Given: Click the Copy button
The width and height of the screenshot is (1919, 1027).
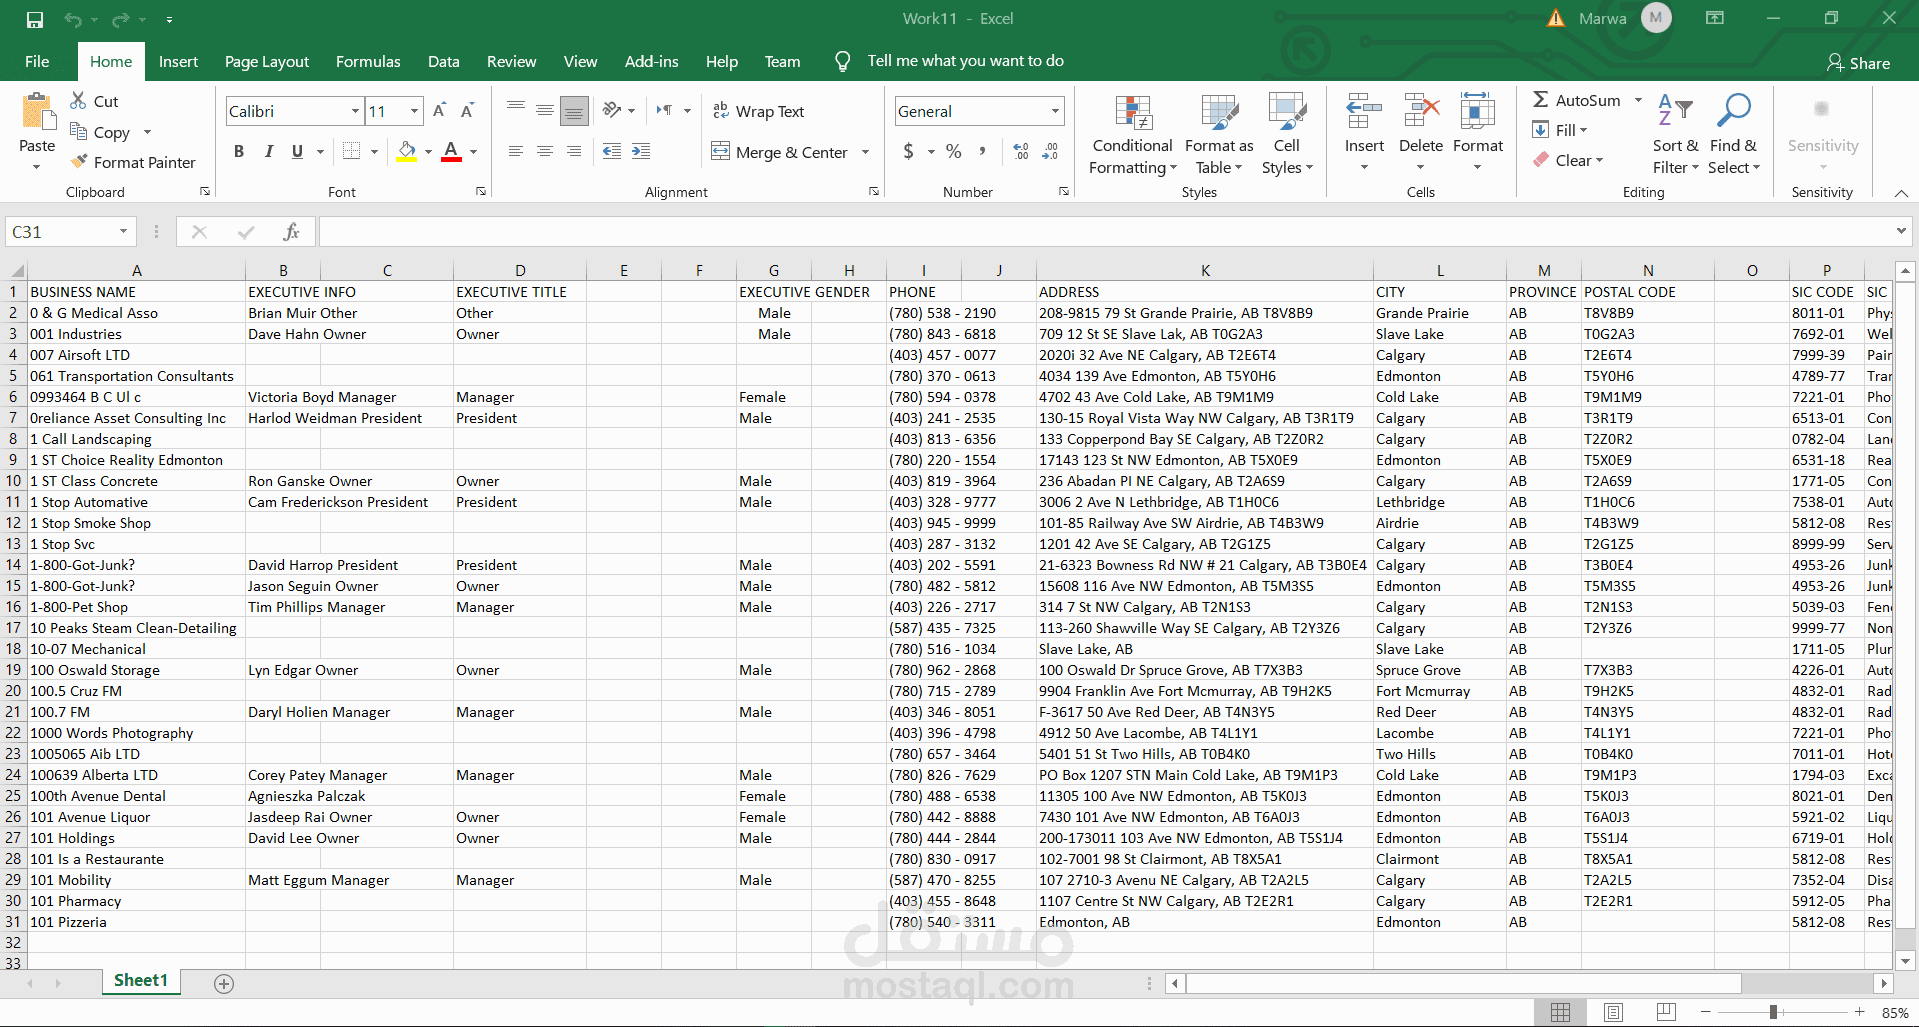Looking at the screenshot, I should (100, 132).
